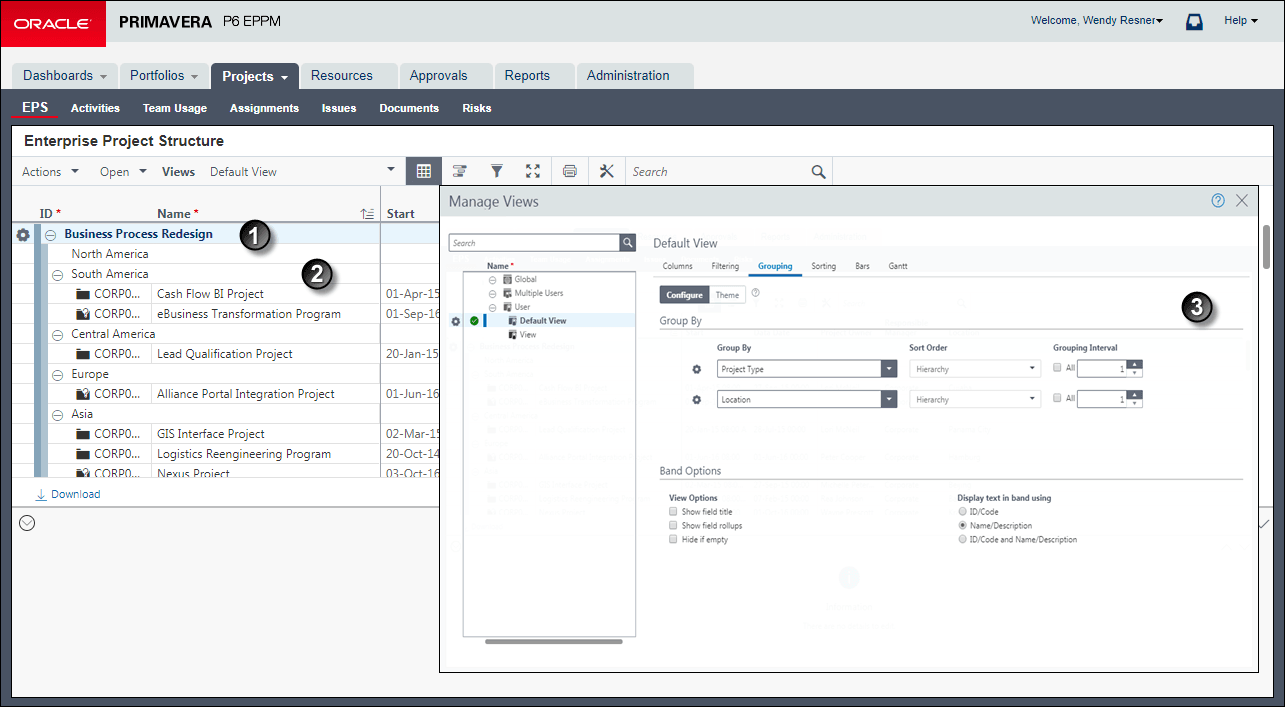Open Welcome, Wendy Resner user menu
Screen dimensions: 1285x707
pos(1097,20)
